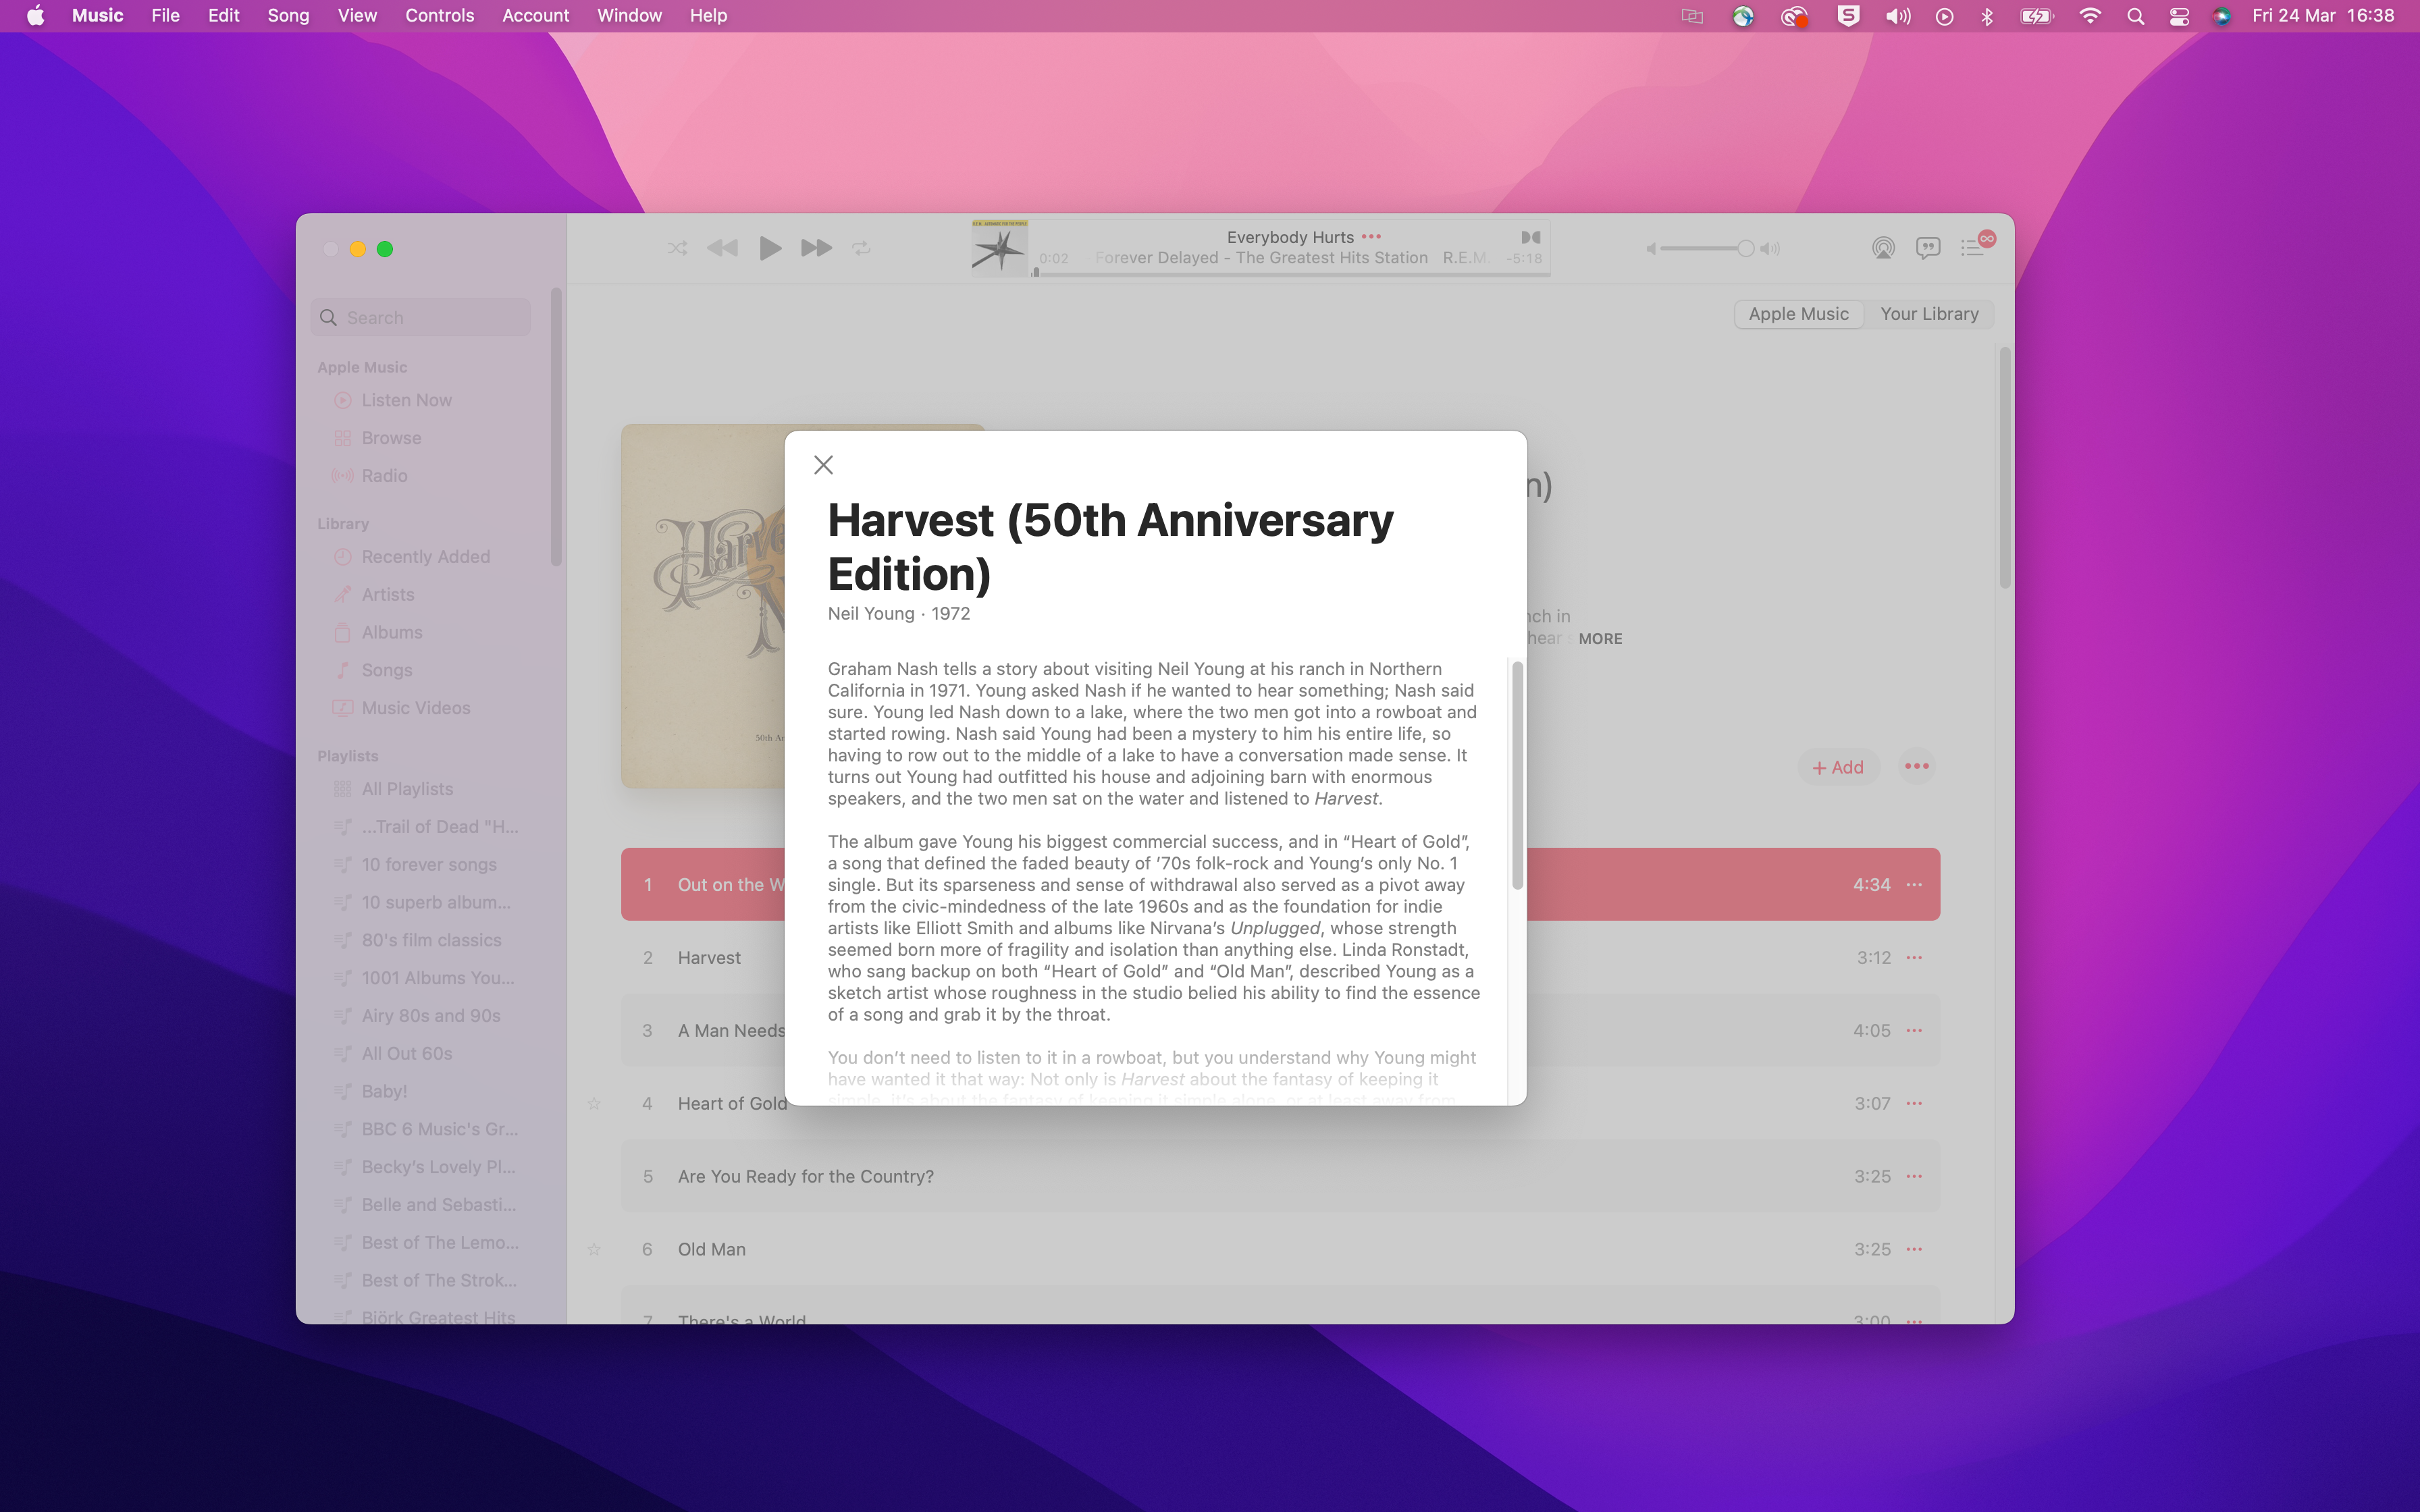Click the More options button for Harvest
Screen dimensions: 2420x1512
tap(1913, 956)
